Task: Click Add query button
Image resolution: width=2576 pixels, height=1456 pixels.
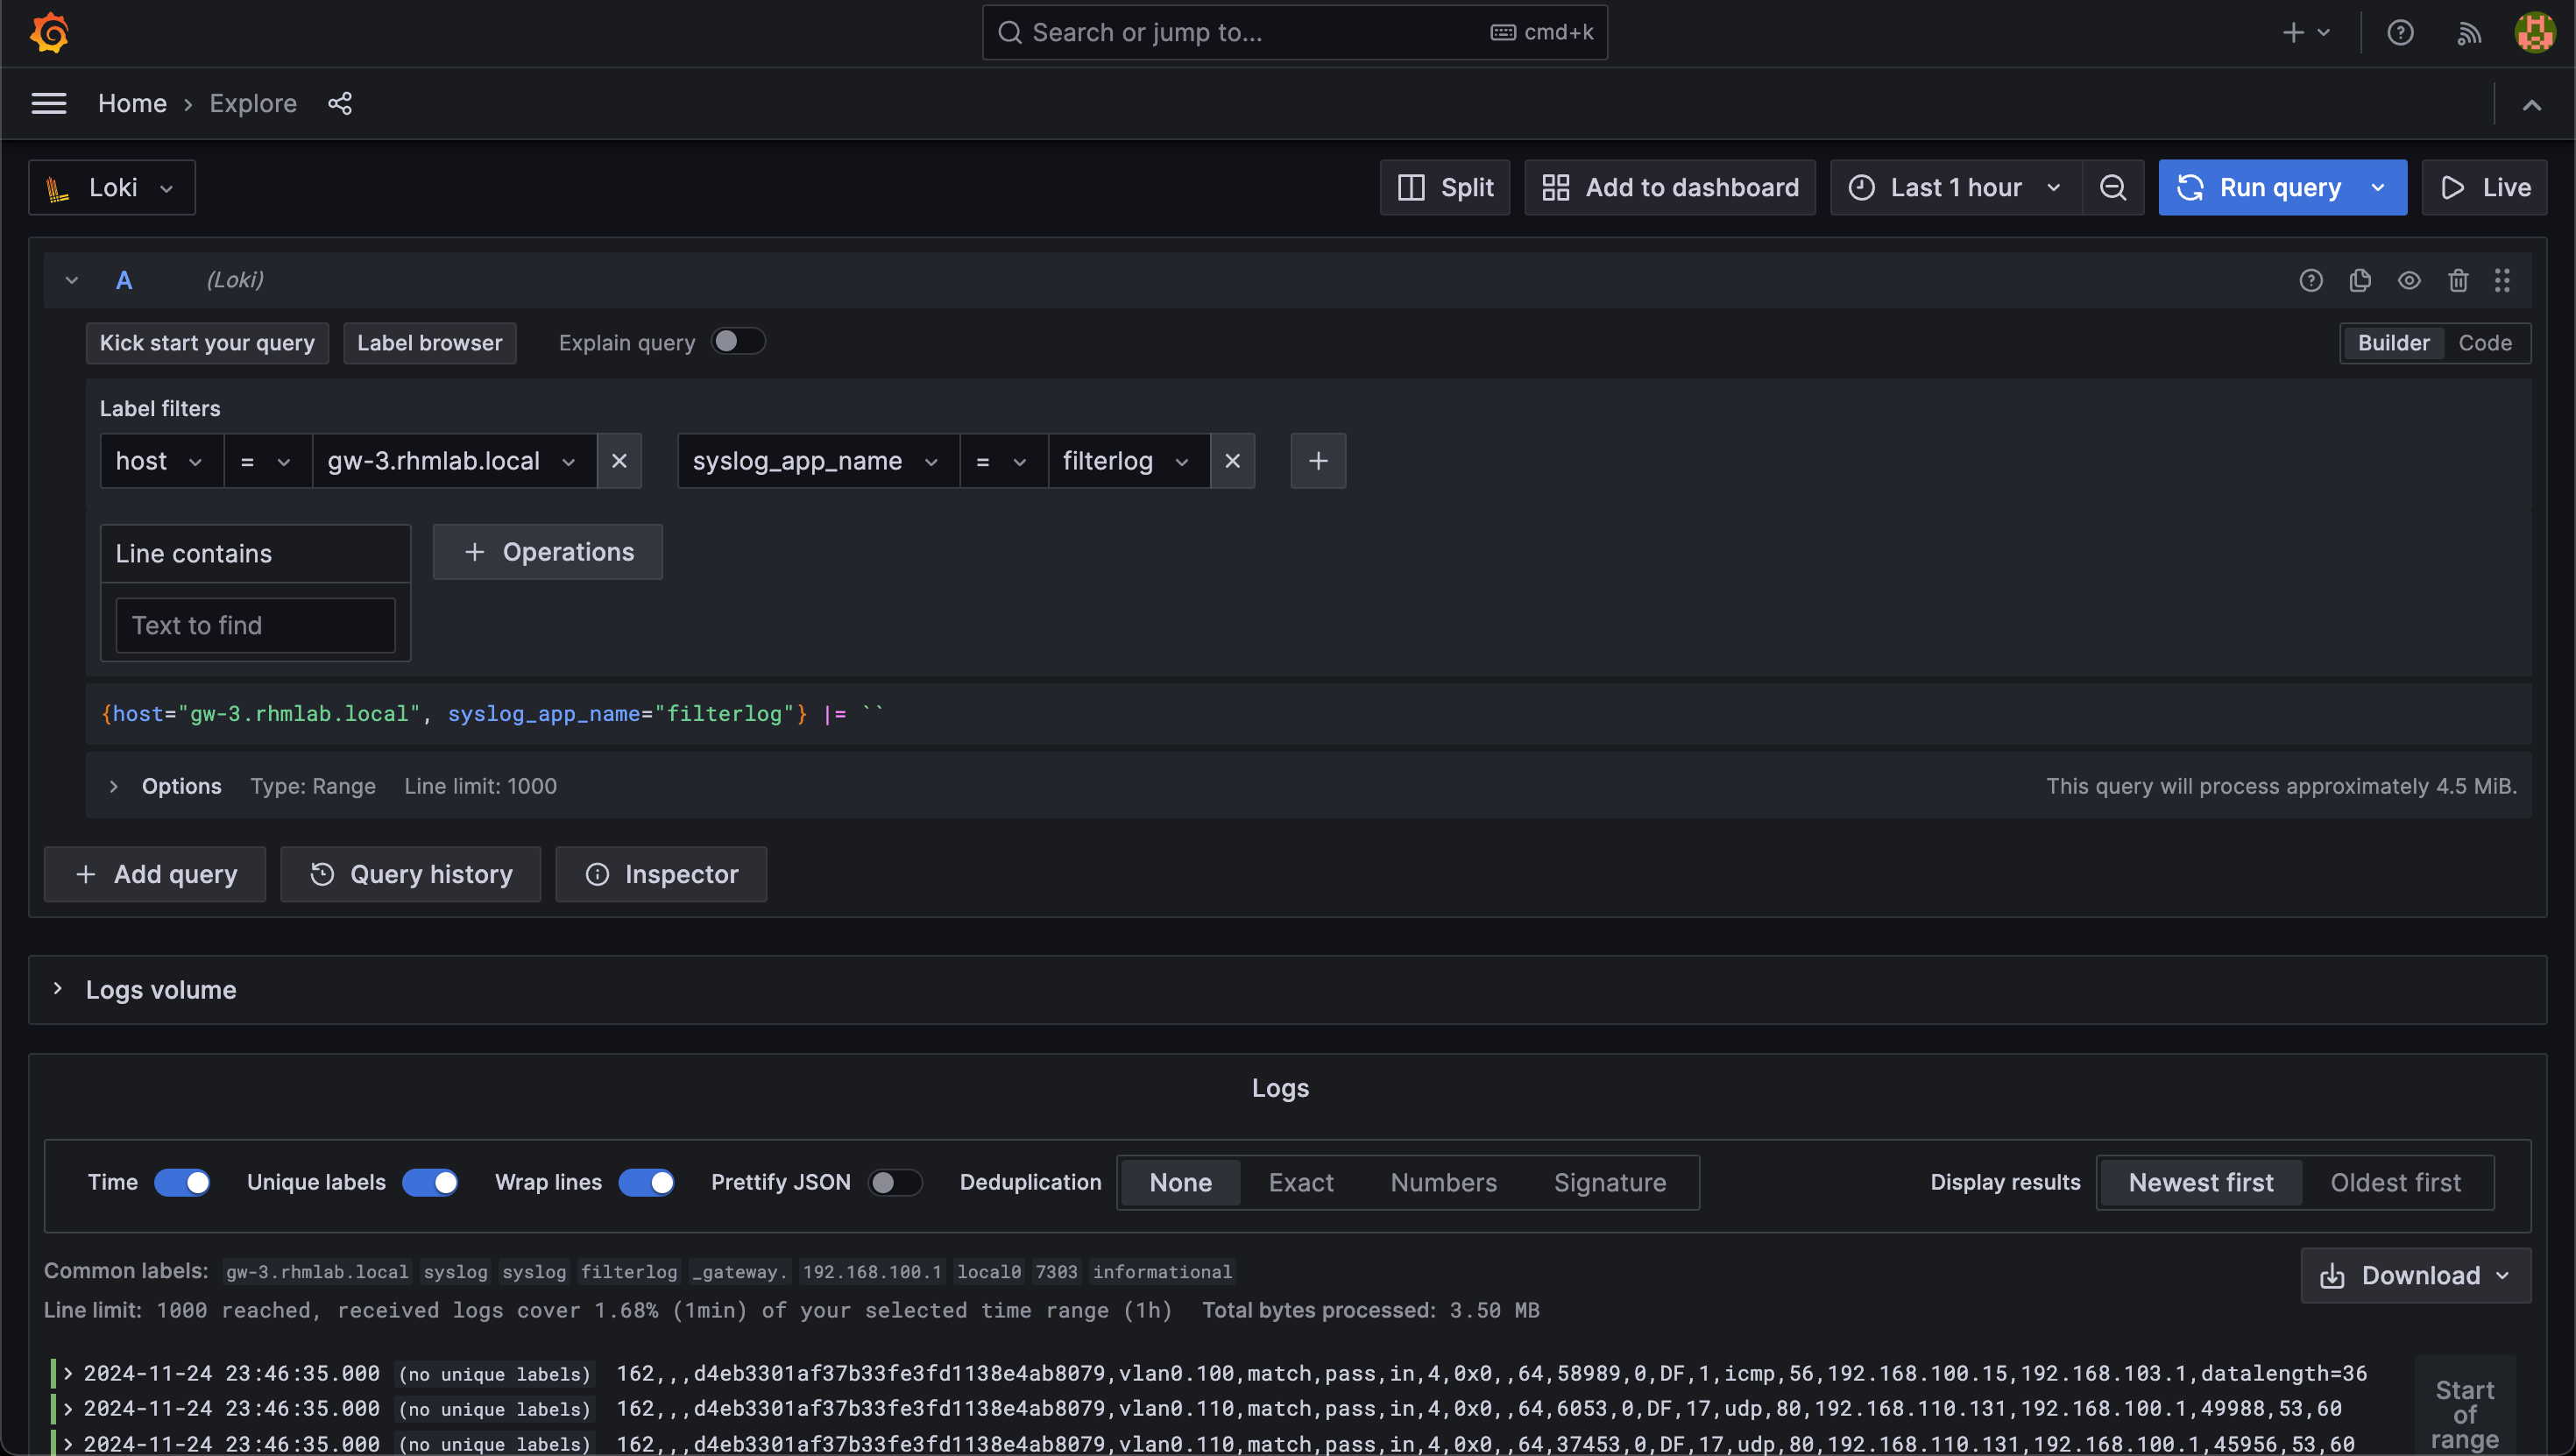Action: click(155, 874)
